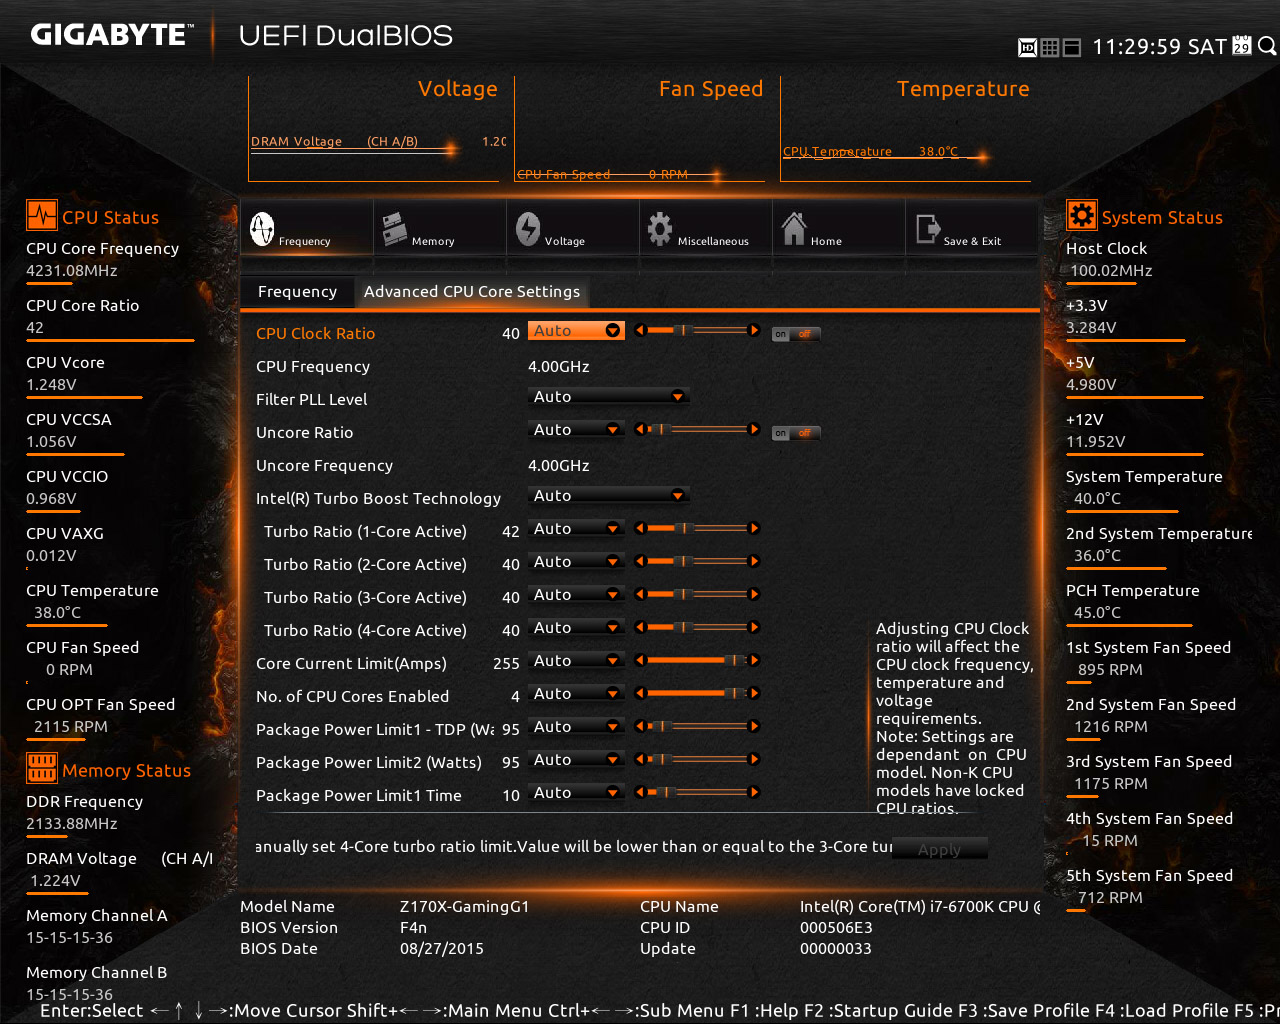1280x1024 pixels.
Task: Open the Package Power Limit2 Auto dropdown
Action: (x=576, y=760)
